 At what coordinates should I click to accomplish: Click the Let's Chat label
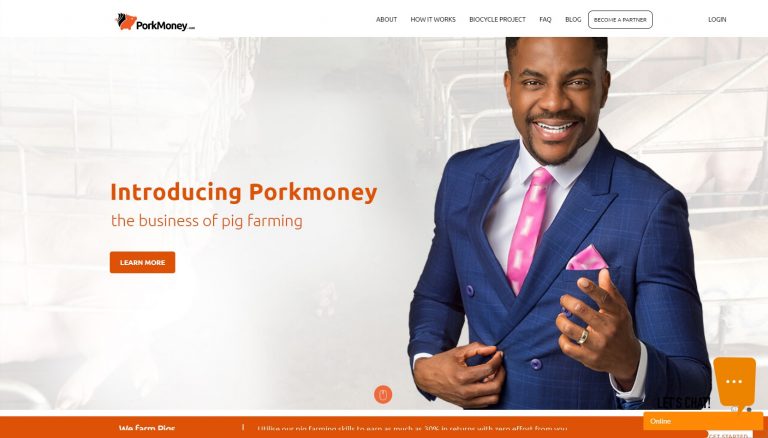683,403
